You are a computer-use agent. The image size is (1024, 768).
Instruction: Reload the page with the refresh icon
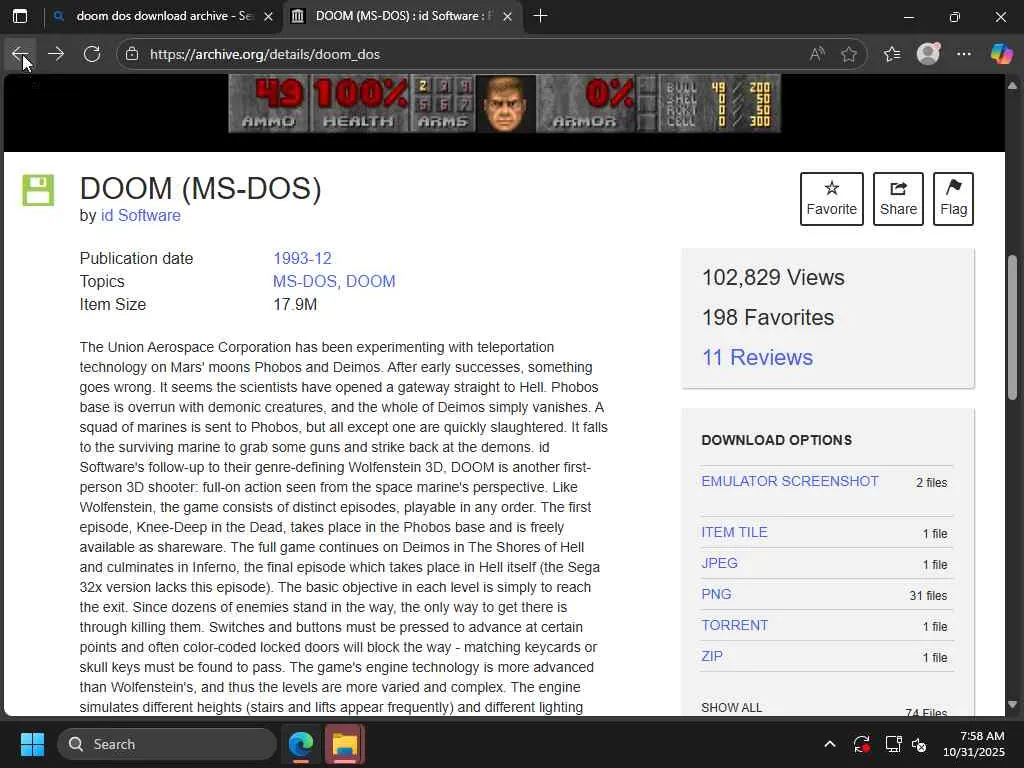tap(92, 54)
